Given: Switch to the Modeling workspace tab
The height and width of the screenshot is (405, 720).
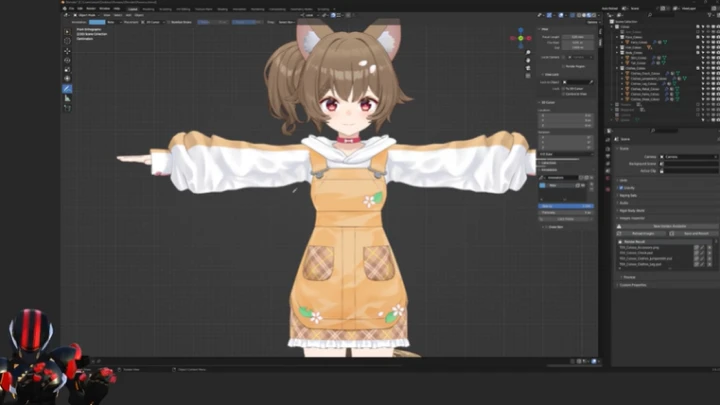Looking at the screenshot, I should (148, 9).
